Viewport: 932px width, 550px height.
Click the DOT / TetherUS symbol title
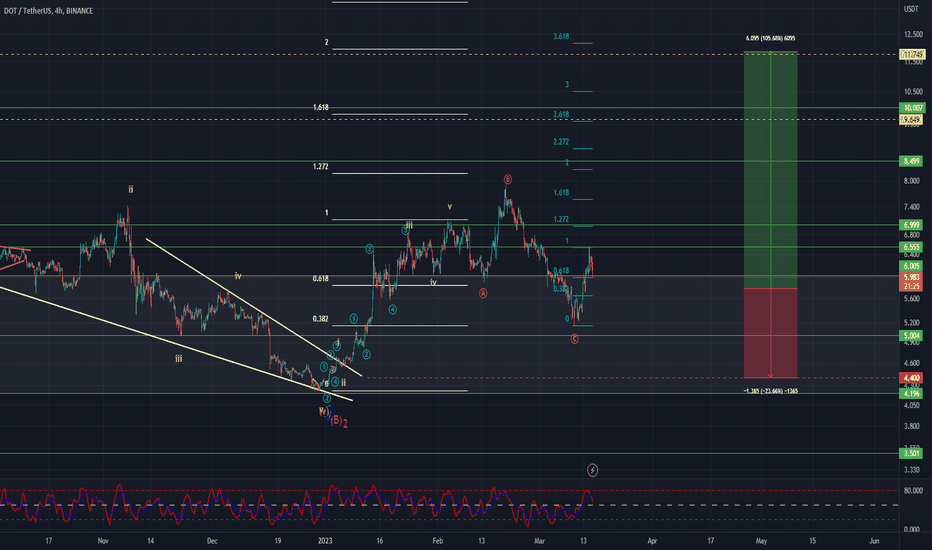click(x=48, y=11)
